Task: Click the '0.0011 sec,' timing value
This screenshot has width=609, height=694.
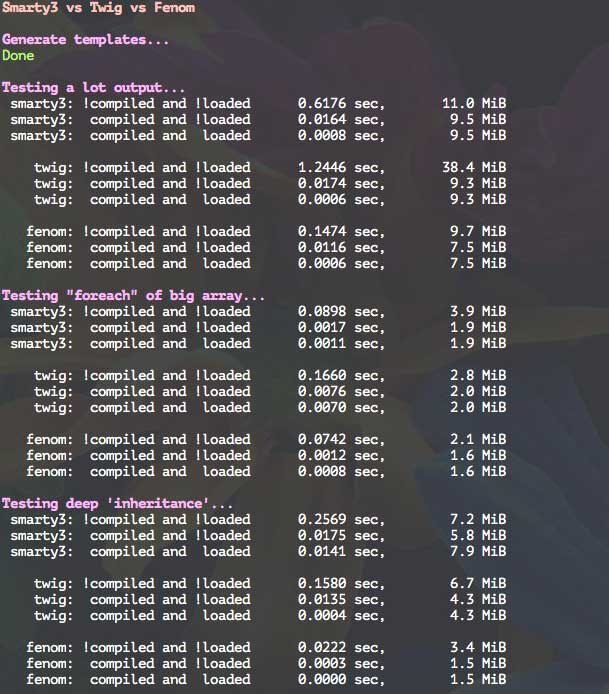Action: [341, 343]
